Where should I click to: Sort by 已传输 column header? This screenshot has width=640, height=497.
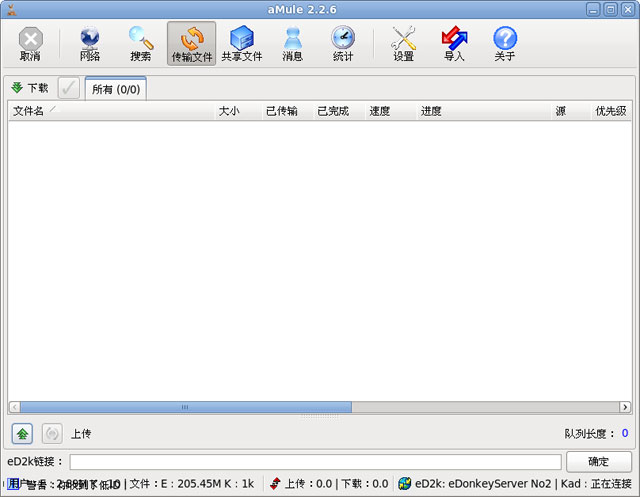288,111
